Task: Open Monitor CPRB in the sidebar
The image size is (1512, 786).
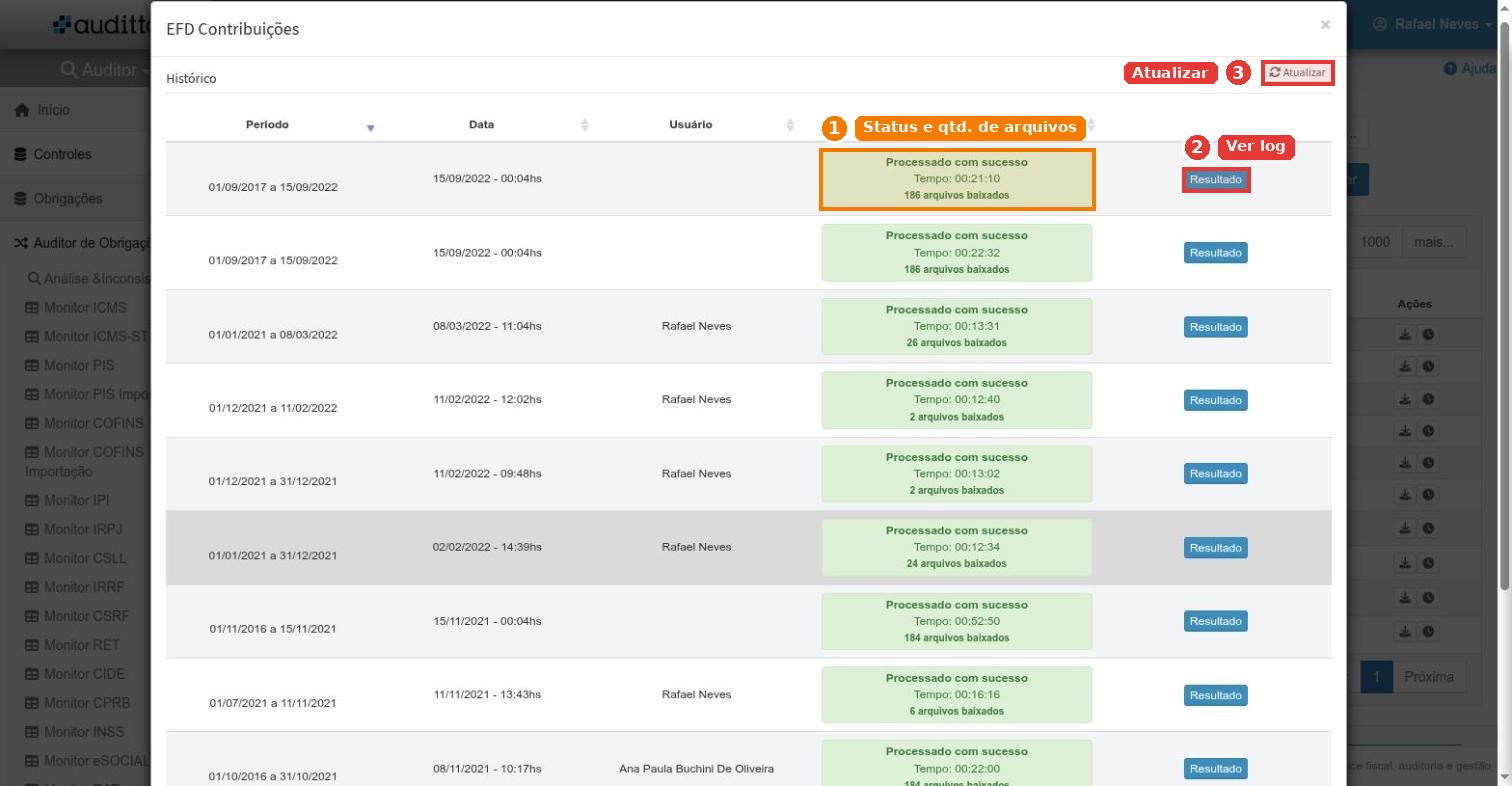Action: click(x=77, y=703)
